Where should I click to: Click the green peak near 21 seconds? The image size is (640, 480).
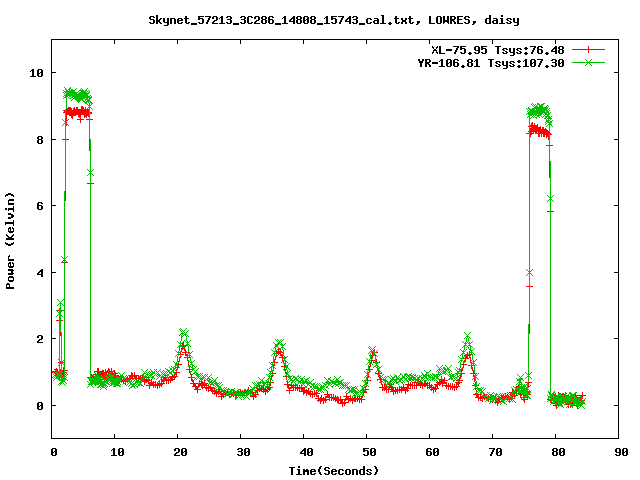(x=184, y=332)
